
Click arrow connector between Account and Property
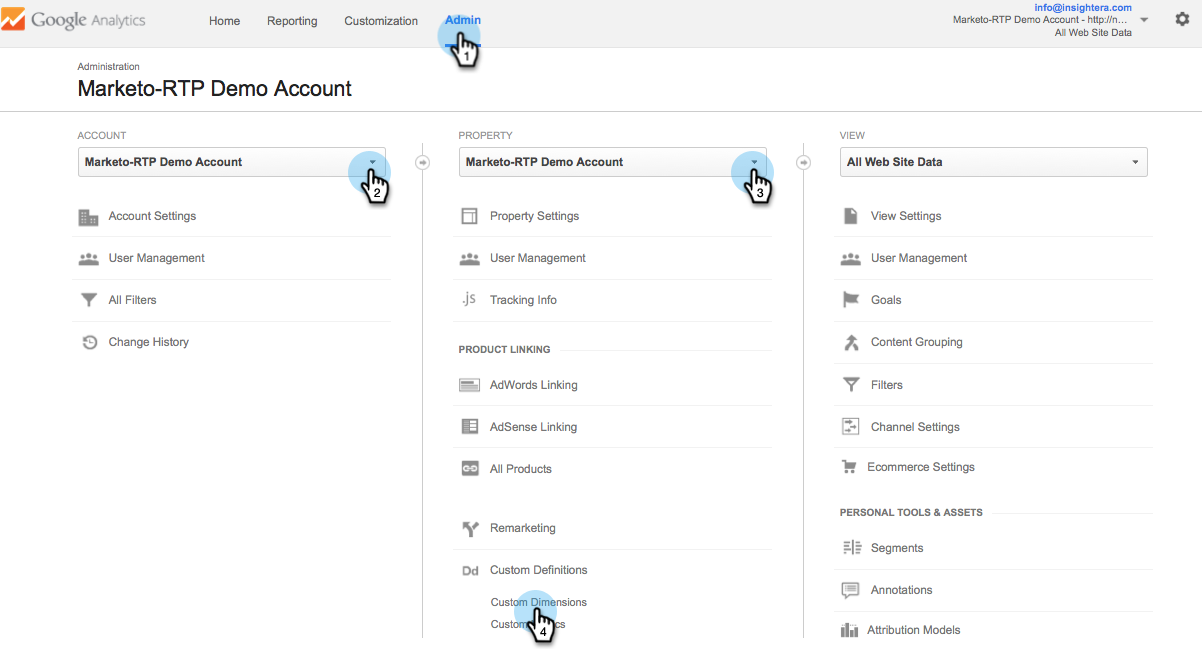(x=422, y=162)
